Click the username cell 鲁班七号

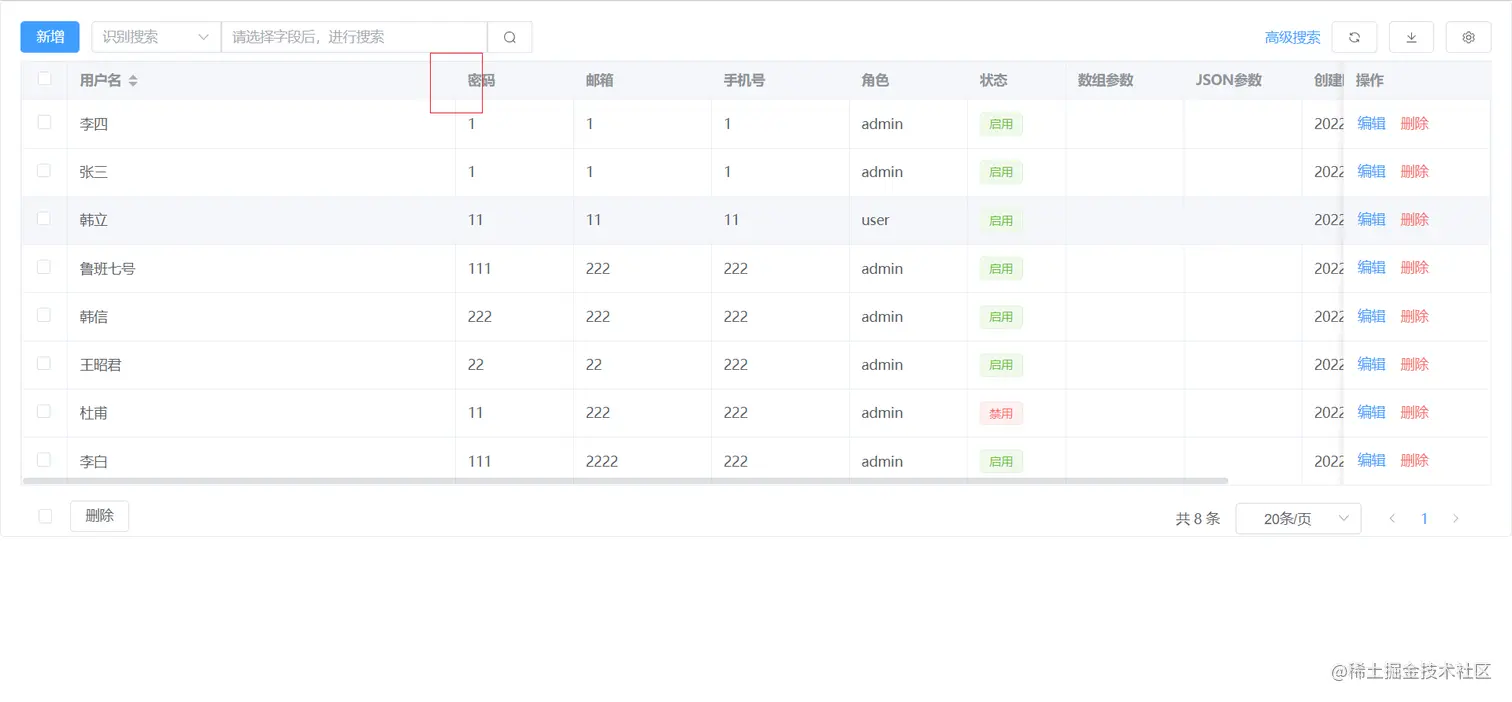tap(107, 268)
